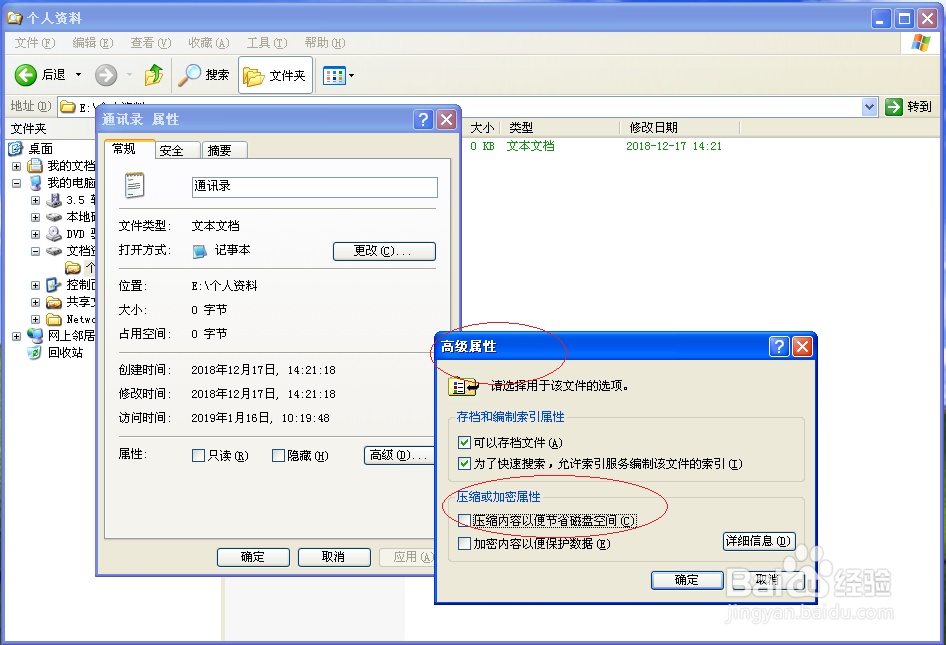The width and height of the screenshot is (946, 645).
Task: Click the 更改 (Change) button
Action: click(x=384, y=251)
